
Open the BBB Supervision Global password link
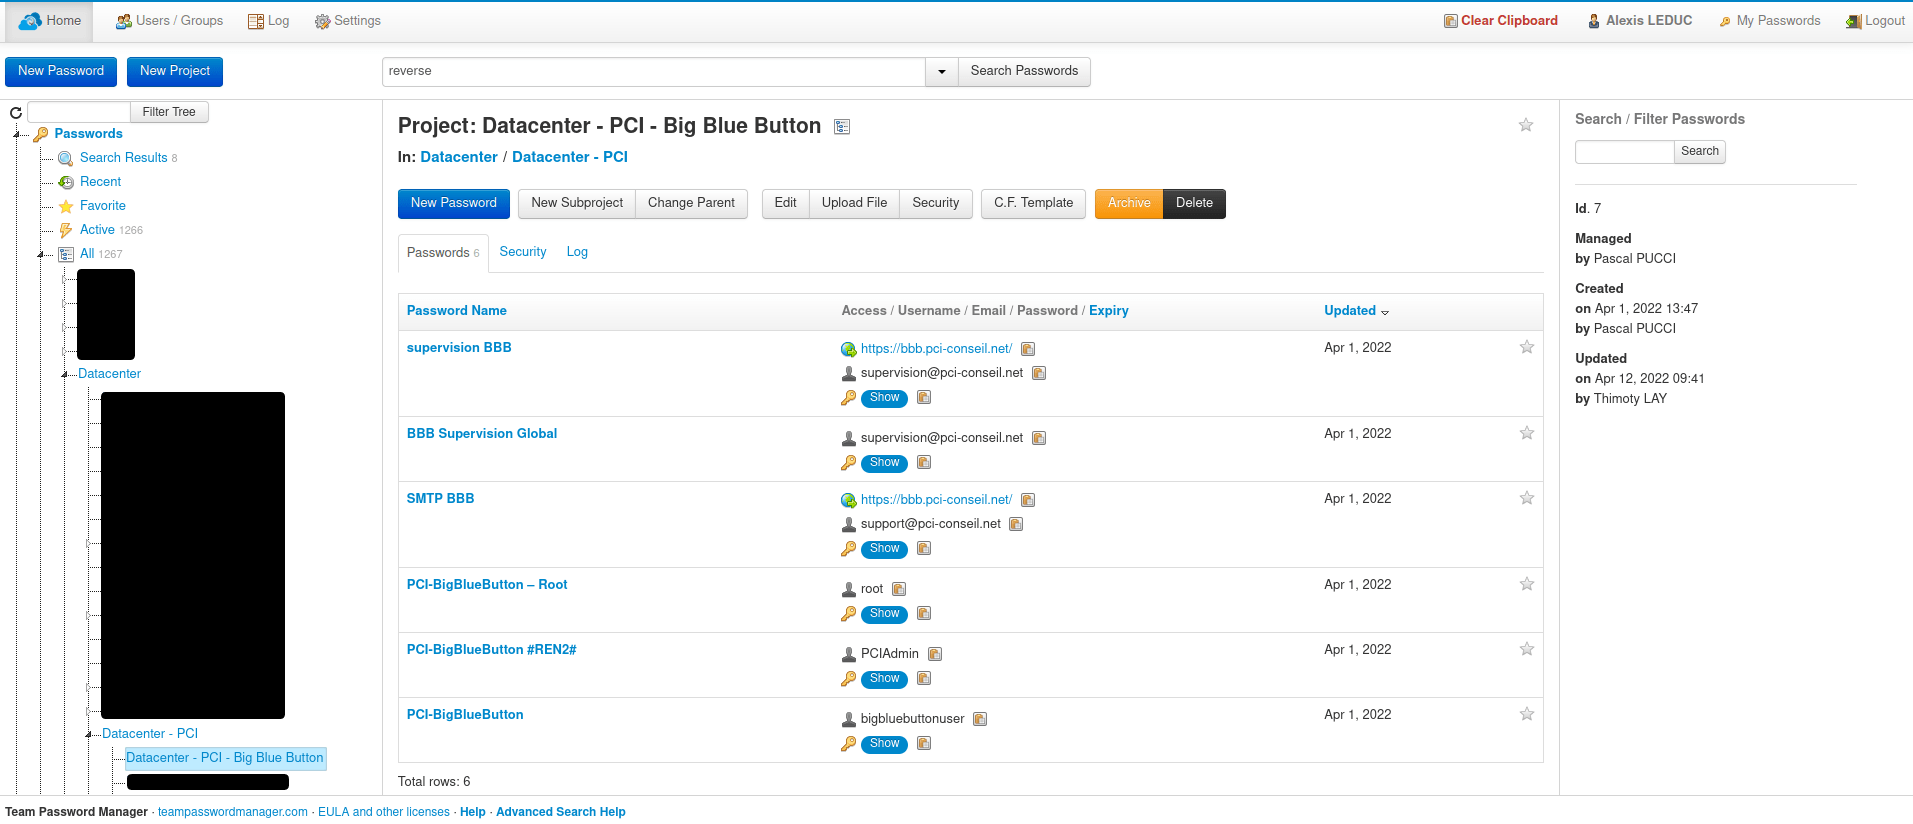coord(482,434)
